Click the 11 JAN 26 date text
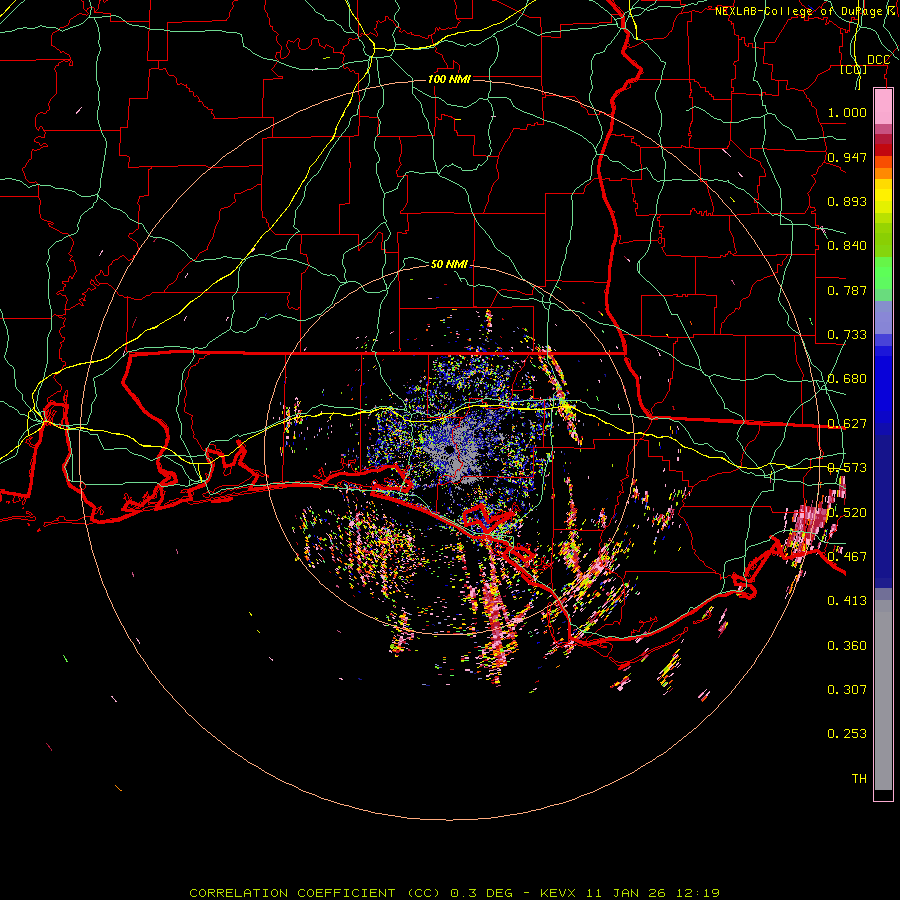This screenshot has height=900, width=900. (x=626, y=893)
